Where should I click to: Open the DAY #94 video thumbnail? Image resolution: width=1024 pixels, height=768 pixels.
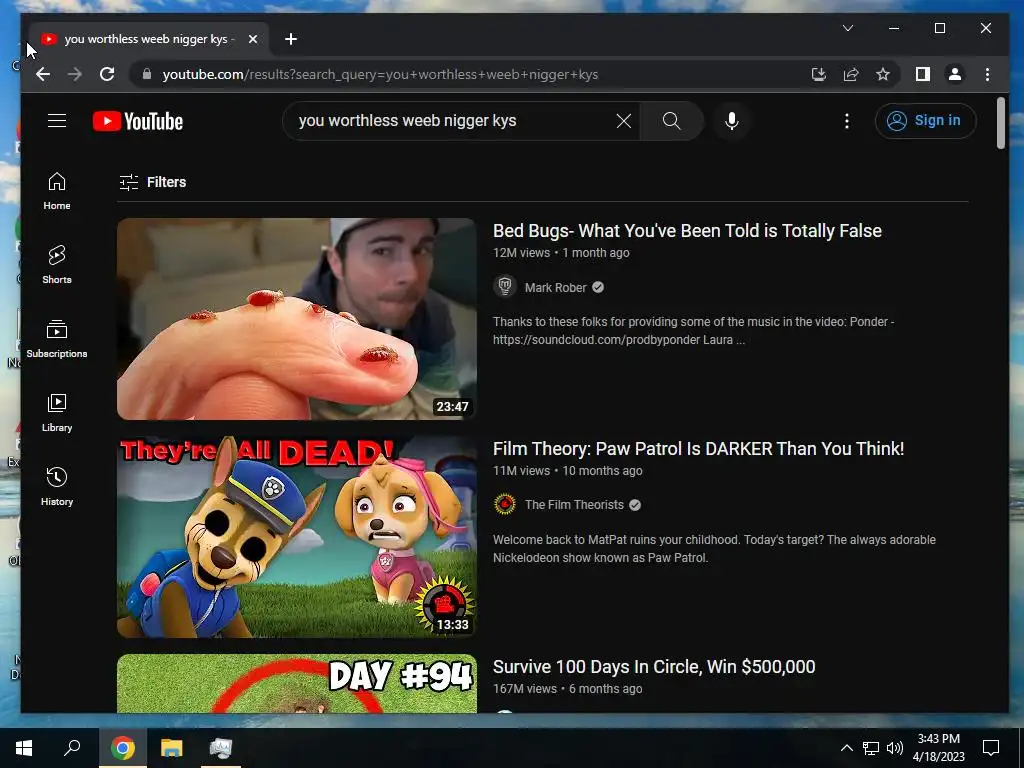click(x=297, y=683)
